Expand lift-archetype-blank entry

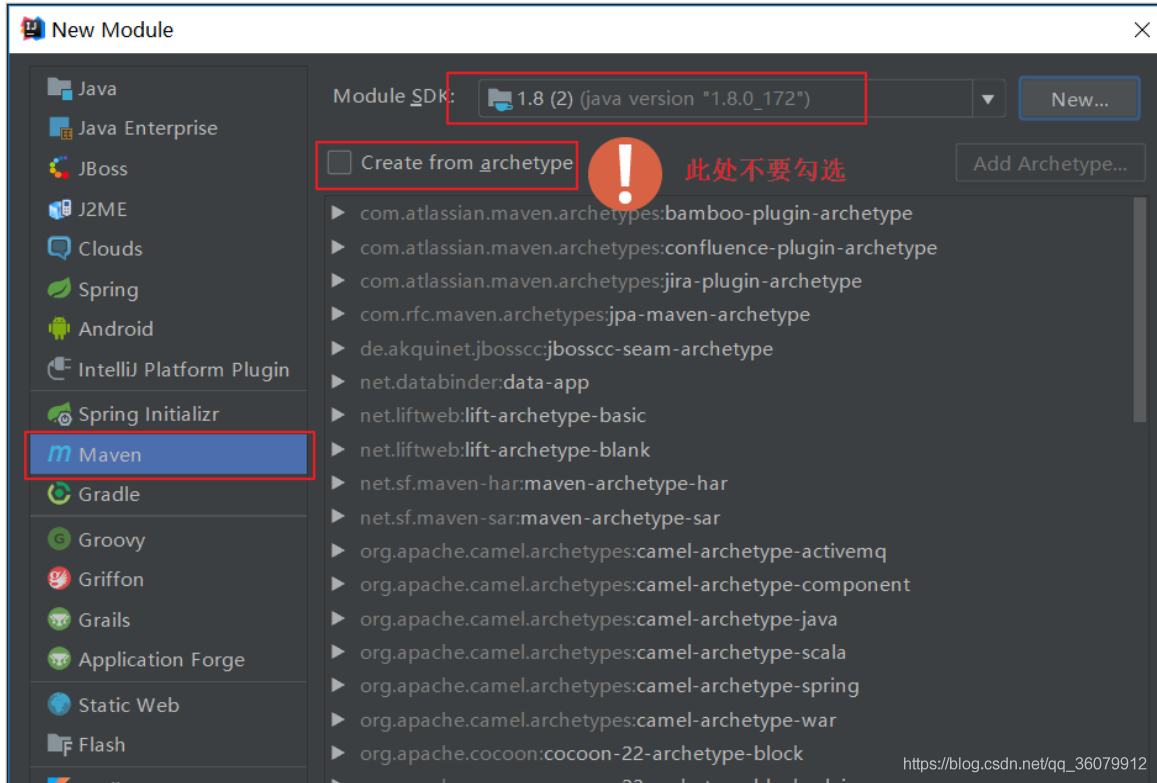[338, 449]
